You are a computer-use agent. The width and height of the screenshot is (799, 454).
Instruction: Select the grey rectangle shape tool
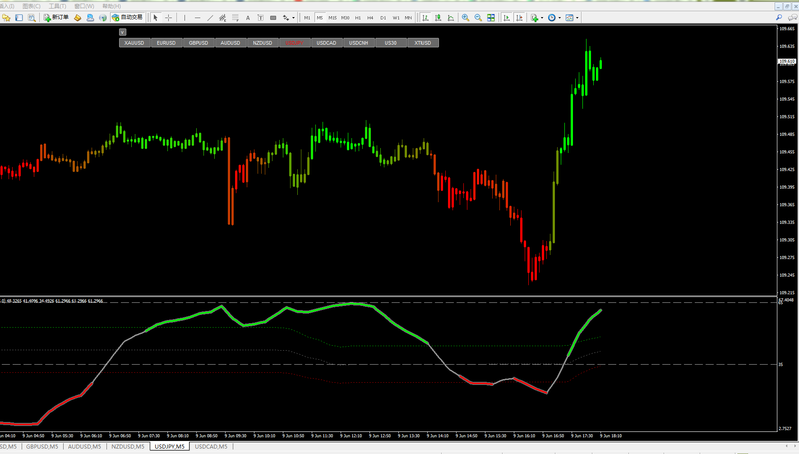pyautogui.click(x=273, y=18)
